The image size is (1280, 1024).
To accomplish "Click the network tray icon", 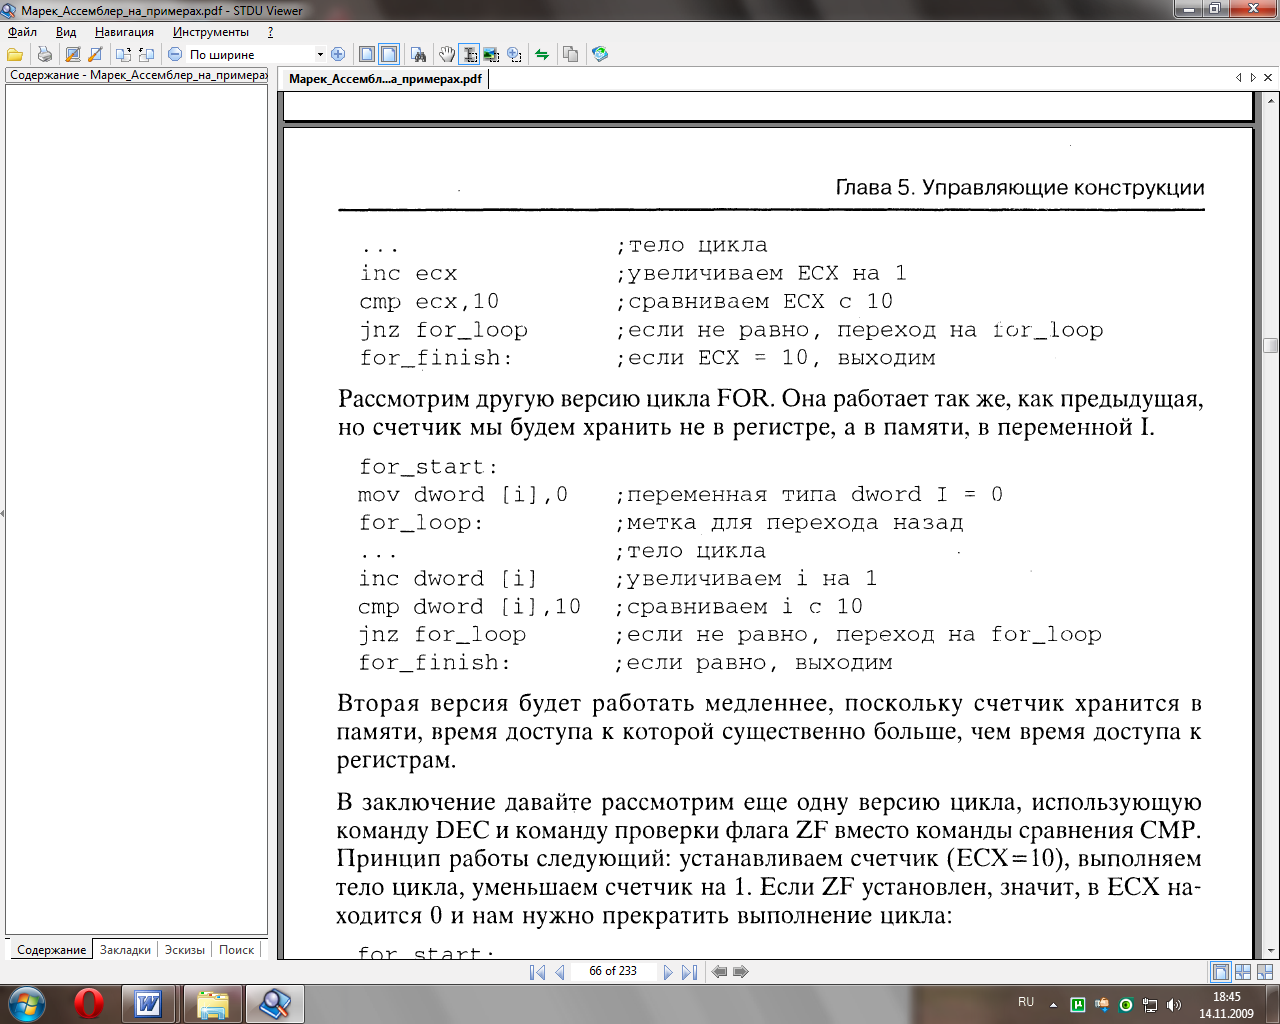I will click(x=1150, y=1004).
